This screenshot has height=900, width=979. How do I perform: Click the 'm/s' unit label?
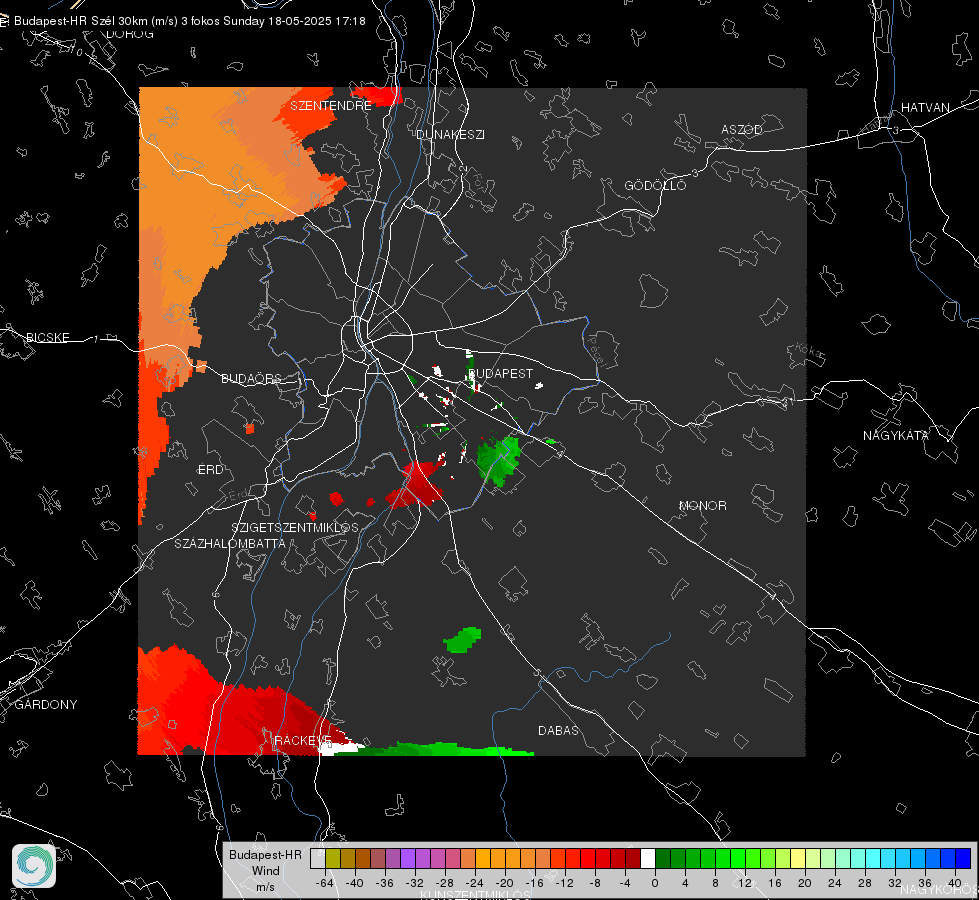click(x=265, y=887)
